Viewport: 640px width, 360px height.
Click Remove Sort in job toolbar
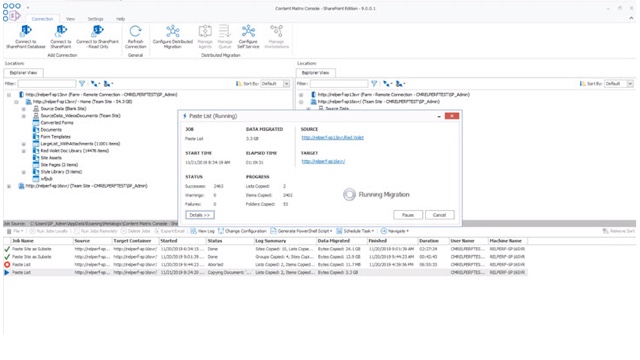(x=619, y=231)
